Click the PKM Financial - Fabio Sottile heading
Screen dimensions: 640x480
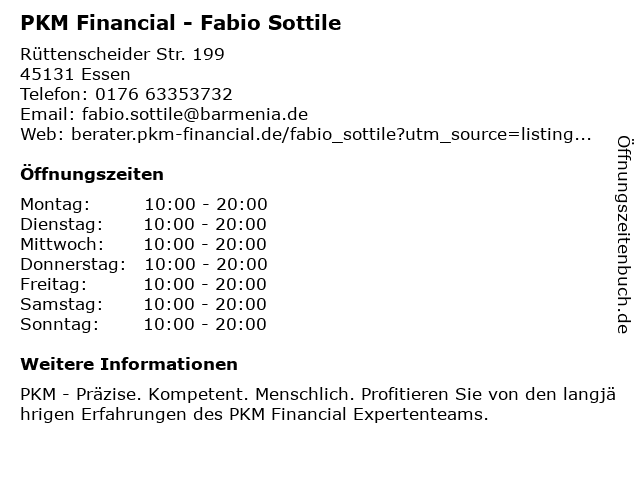(x=180, y=22)
